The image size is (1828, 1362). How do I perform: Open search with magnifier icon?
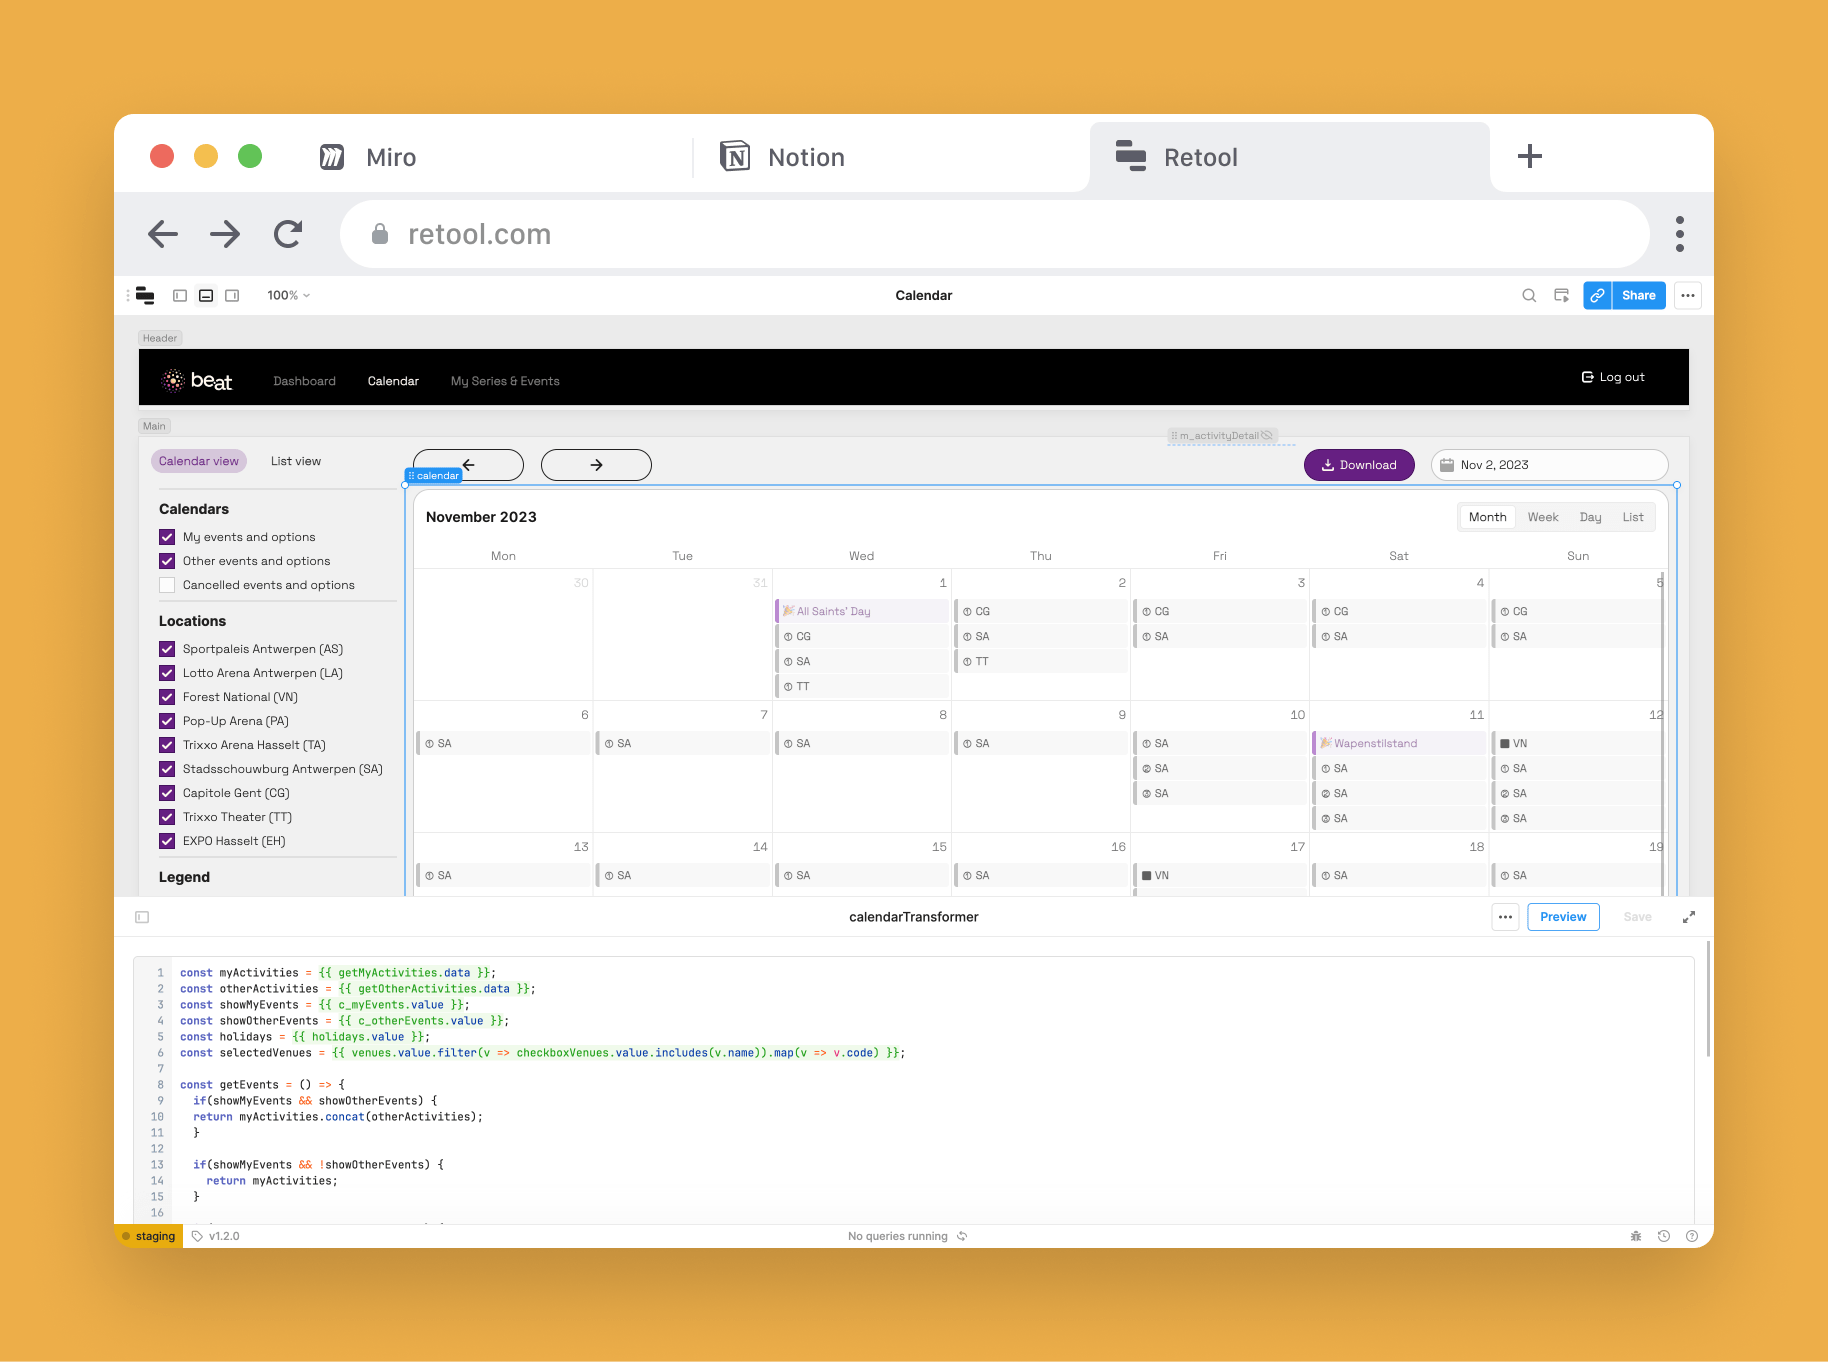1529,295
